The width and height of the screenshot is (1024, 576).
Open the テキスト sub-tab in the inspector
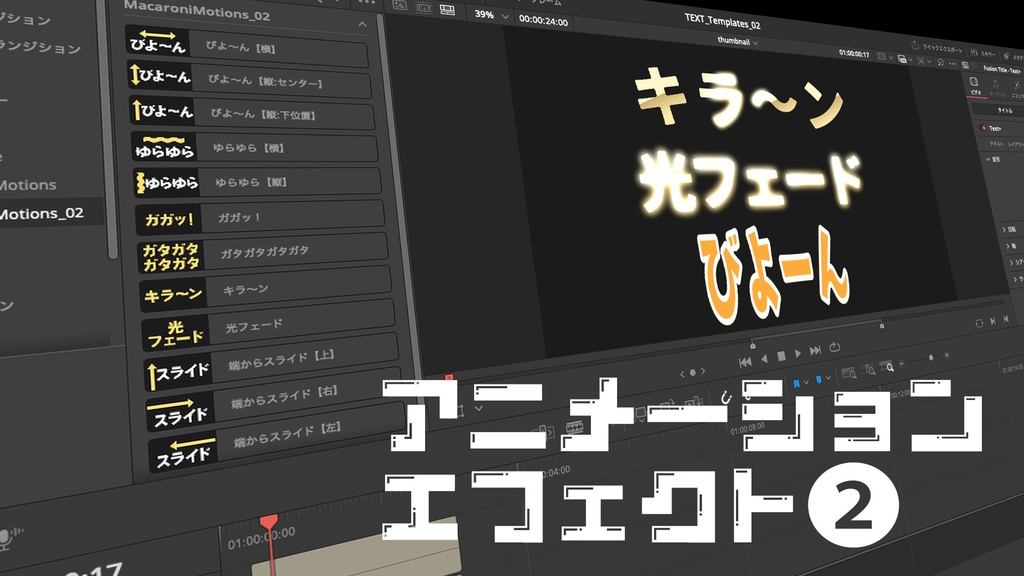997,144
